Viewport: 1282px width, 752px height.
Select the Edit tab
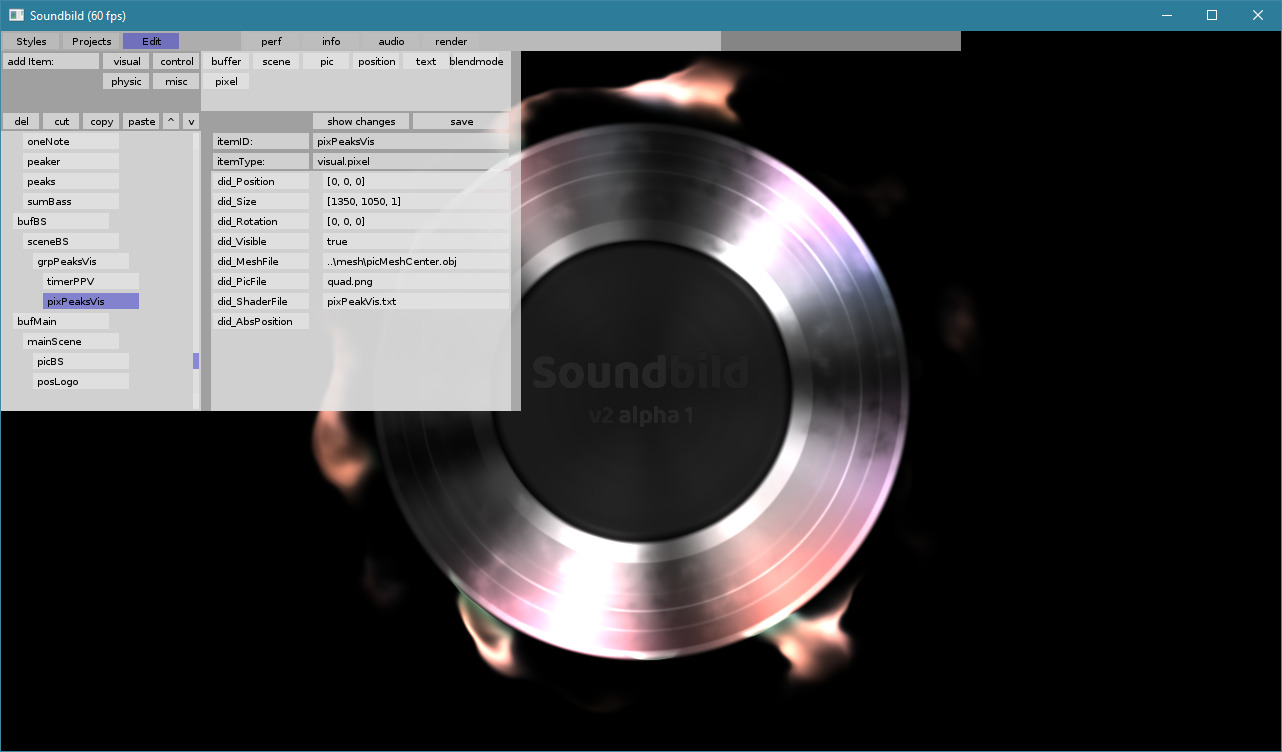151,41
